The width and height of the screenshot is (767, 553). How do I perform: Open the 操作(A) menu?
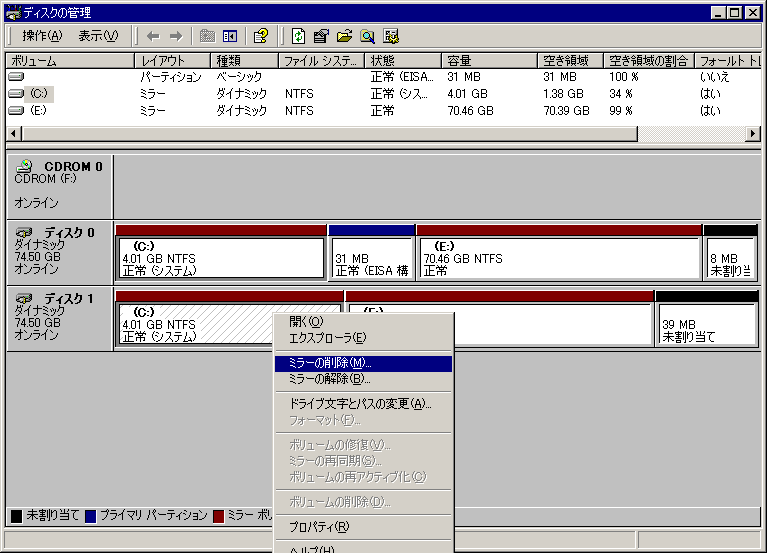pos(42,36)
